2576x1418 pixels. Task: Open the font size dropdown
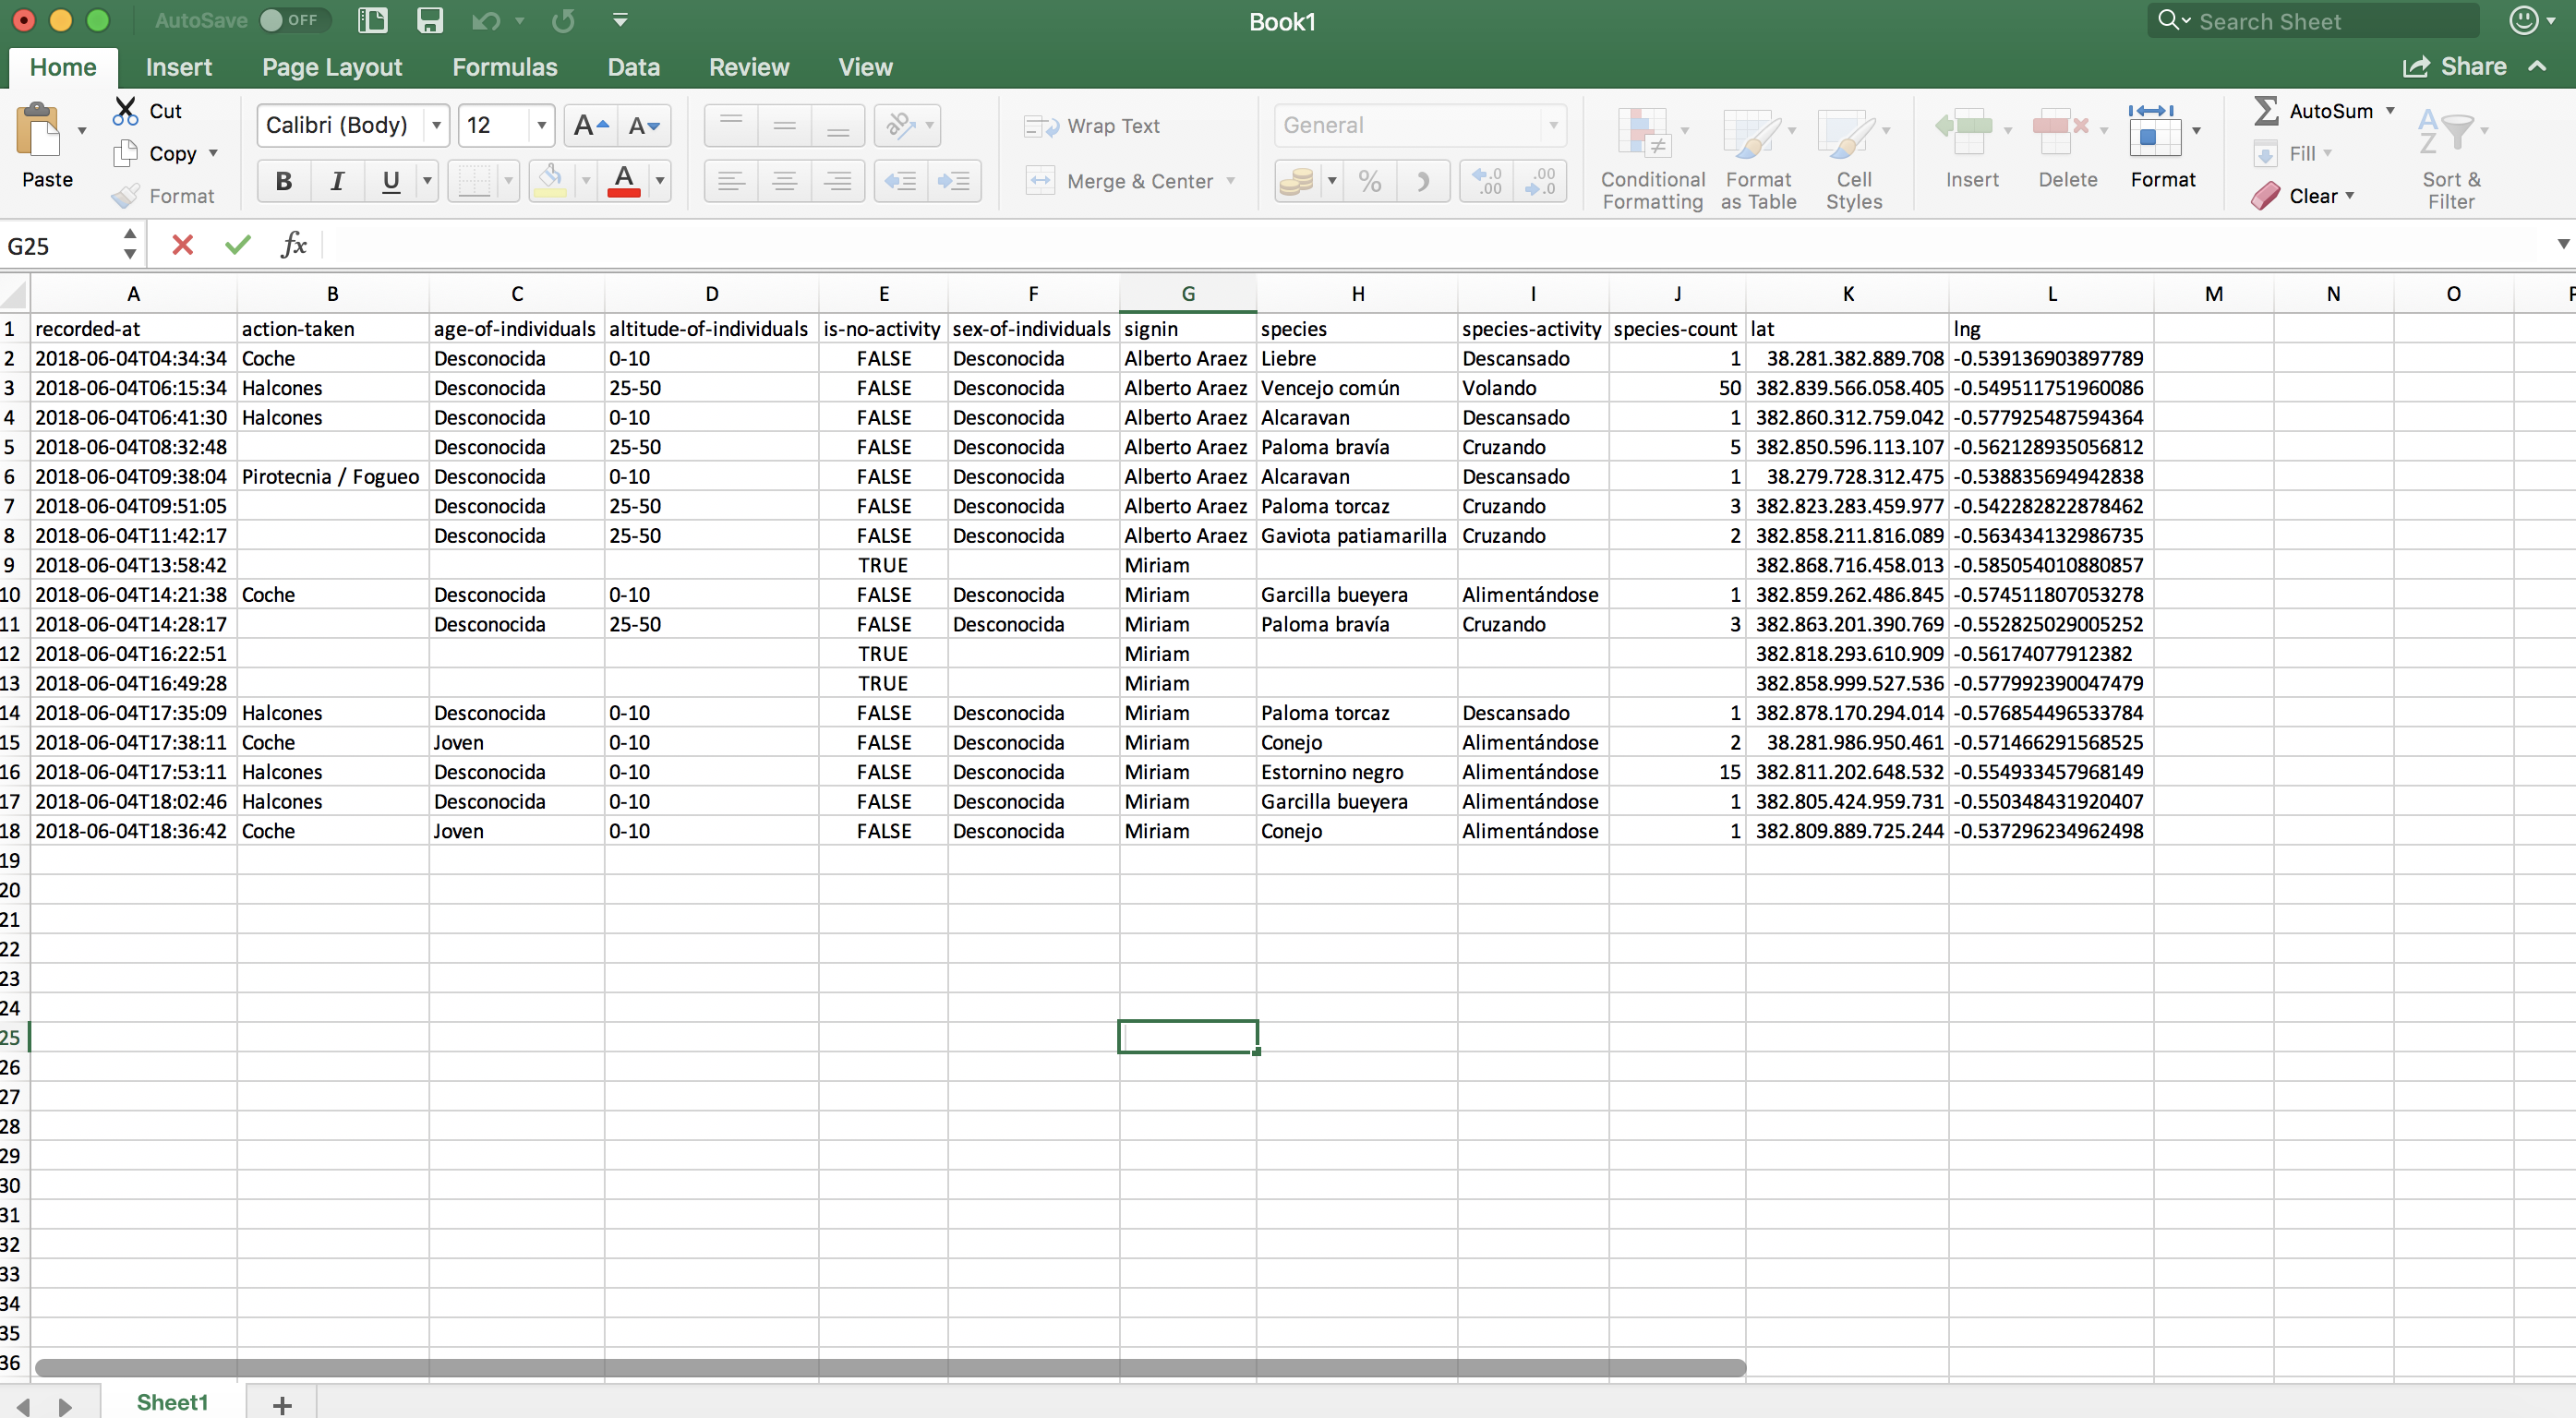[541, 125]
